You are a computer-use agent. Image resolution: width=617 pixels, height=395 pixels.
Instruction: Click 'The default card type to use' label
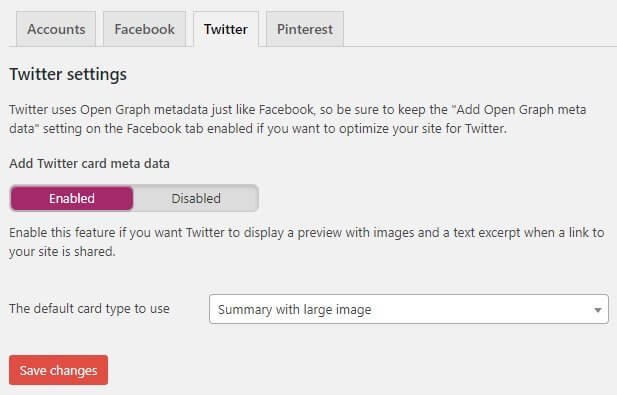point(90,308)
